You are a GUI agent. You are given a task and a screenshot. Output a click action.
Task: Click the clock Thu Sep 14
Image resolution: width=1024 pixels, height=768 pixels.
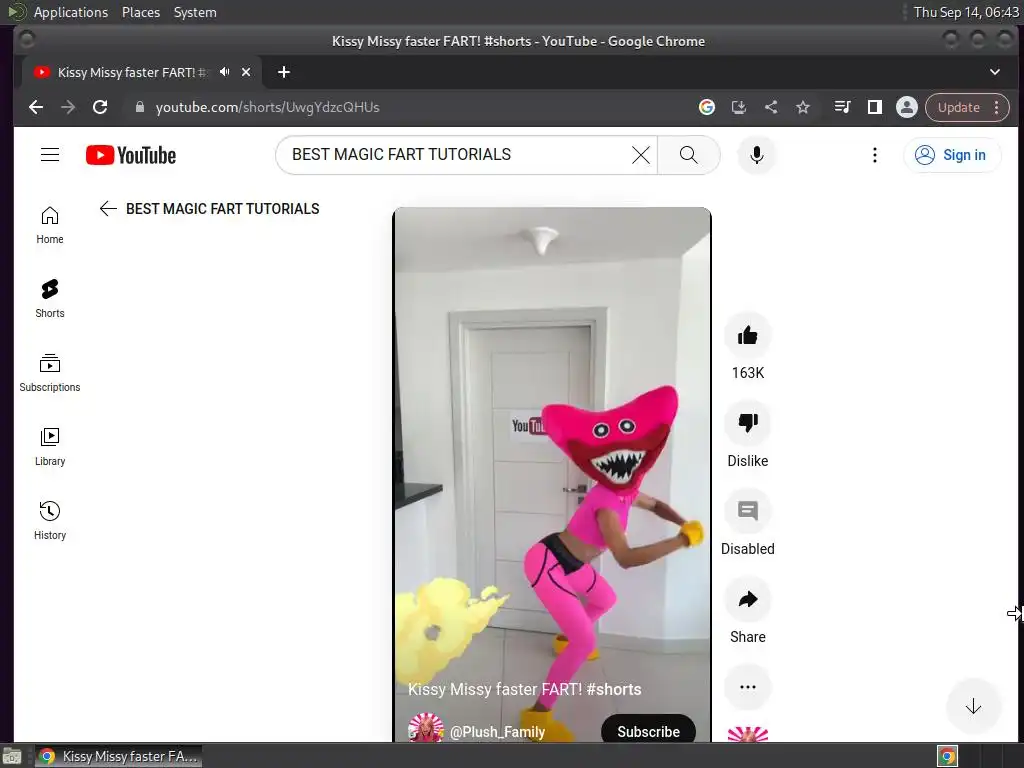tap(966, 12)
